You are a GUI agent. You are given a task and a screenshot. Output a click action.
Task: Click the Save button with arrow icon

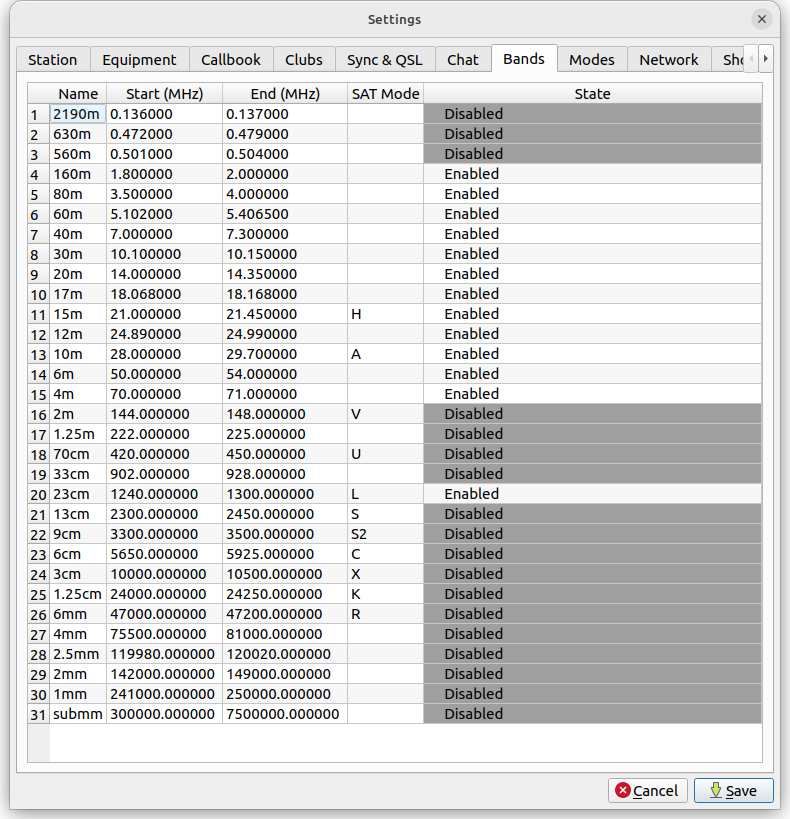(732, 790)
